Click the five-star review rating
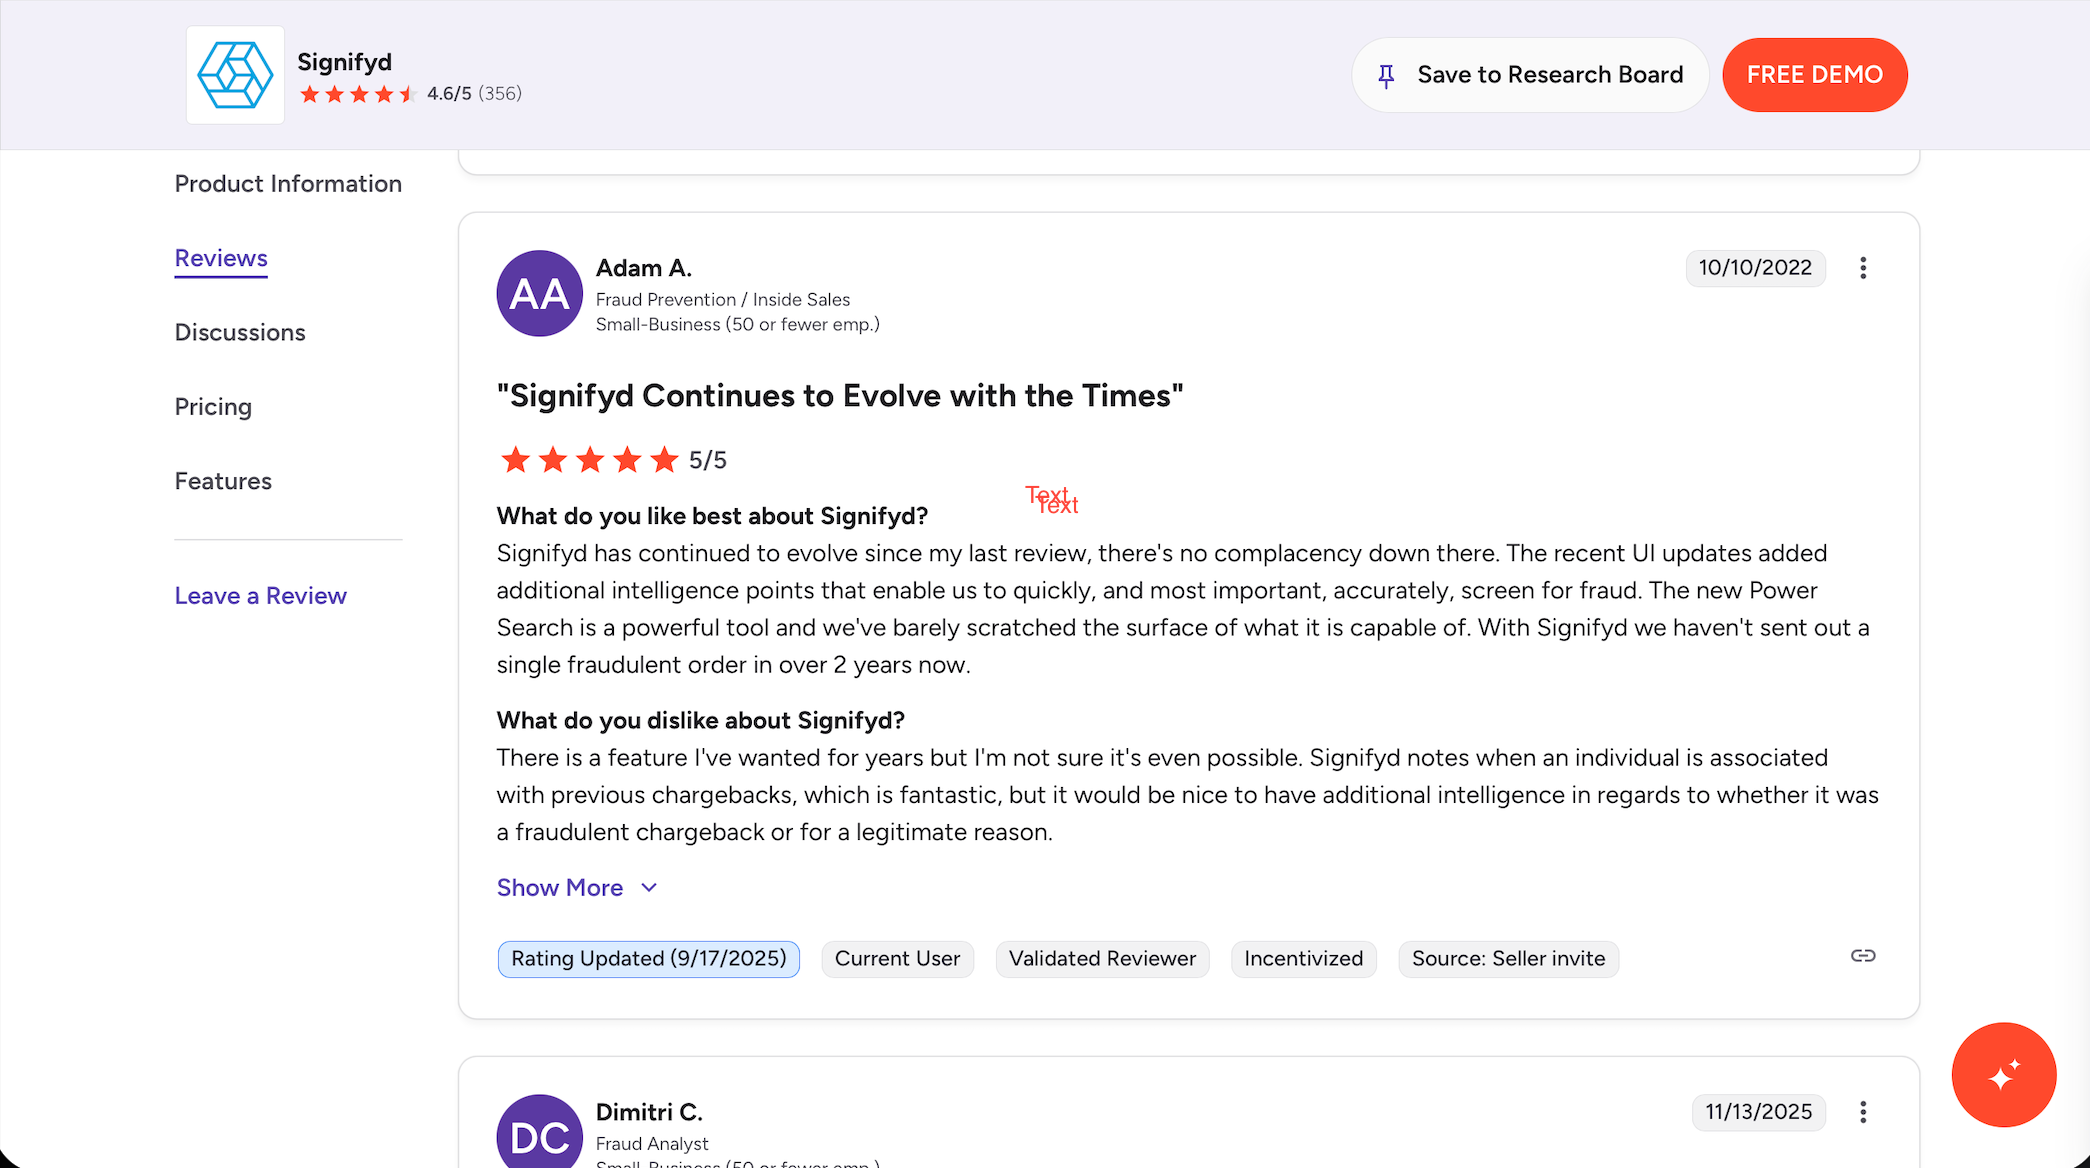Screen dimensions: 2090x1168 click(589, 460)
